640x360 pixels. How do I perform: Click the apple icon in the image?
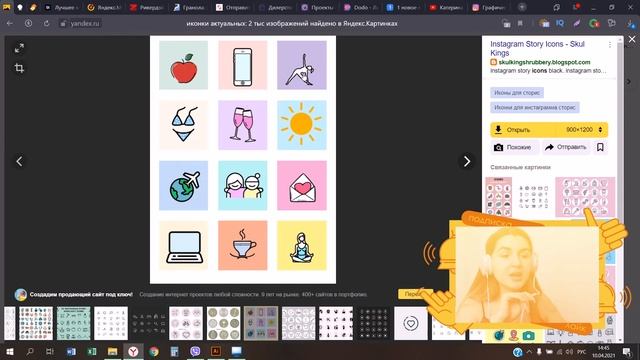(184, 65)
